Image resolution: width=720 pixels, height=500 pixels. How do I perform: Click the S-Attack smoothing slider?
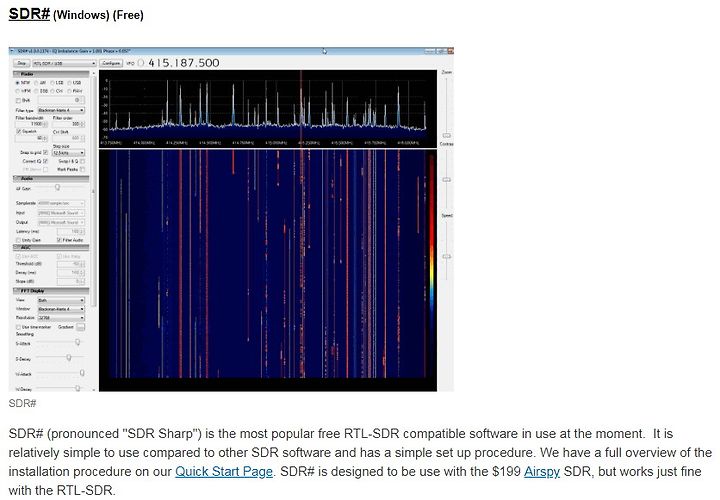(x=77, y=343)
